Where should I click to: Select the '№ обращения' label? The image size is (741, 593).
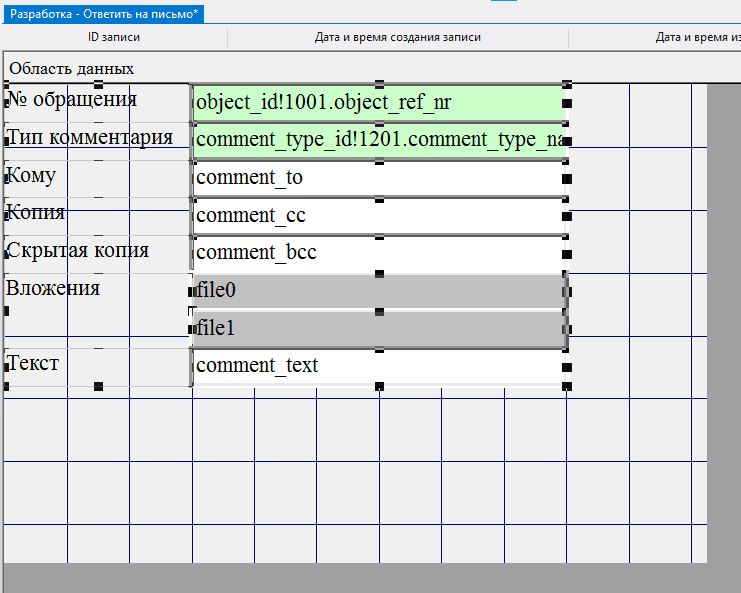[72, 100]
